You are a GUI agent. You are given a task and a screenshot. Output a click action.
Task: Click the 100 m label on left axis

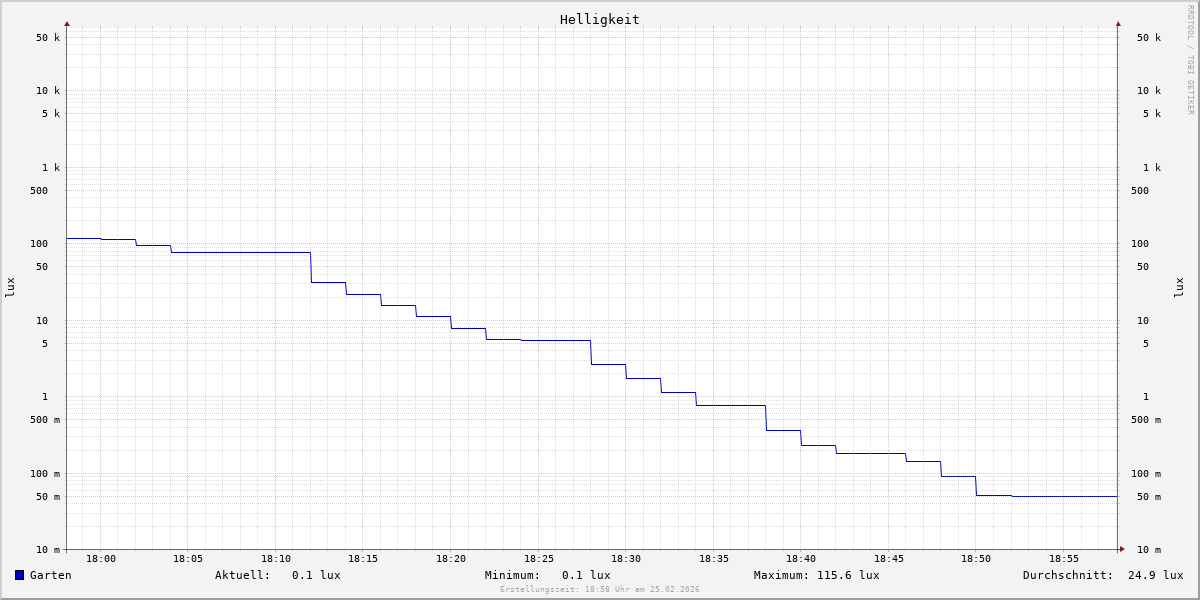[x=45, y=474]
